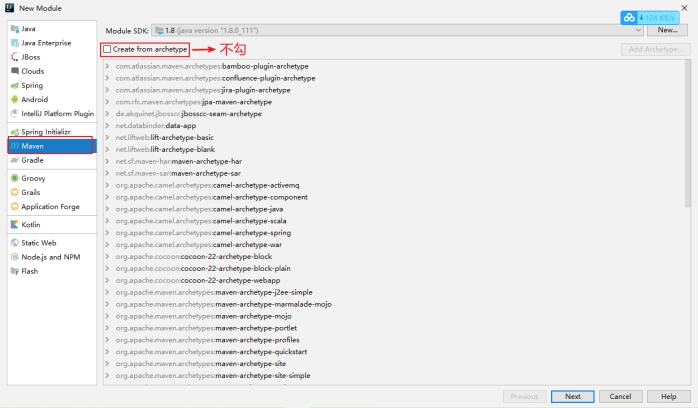Screen dimensions: 698x408
Task: Select the Spring icon in sidebar
Action: pyautogui.click(x=14, y=85)
